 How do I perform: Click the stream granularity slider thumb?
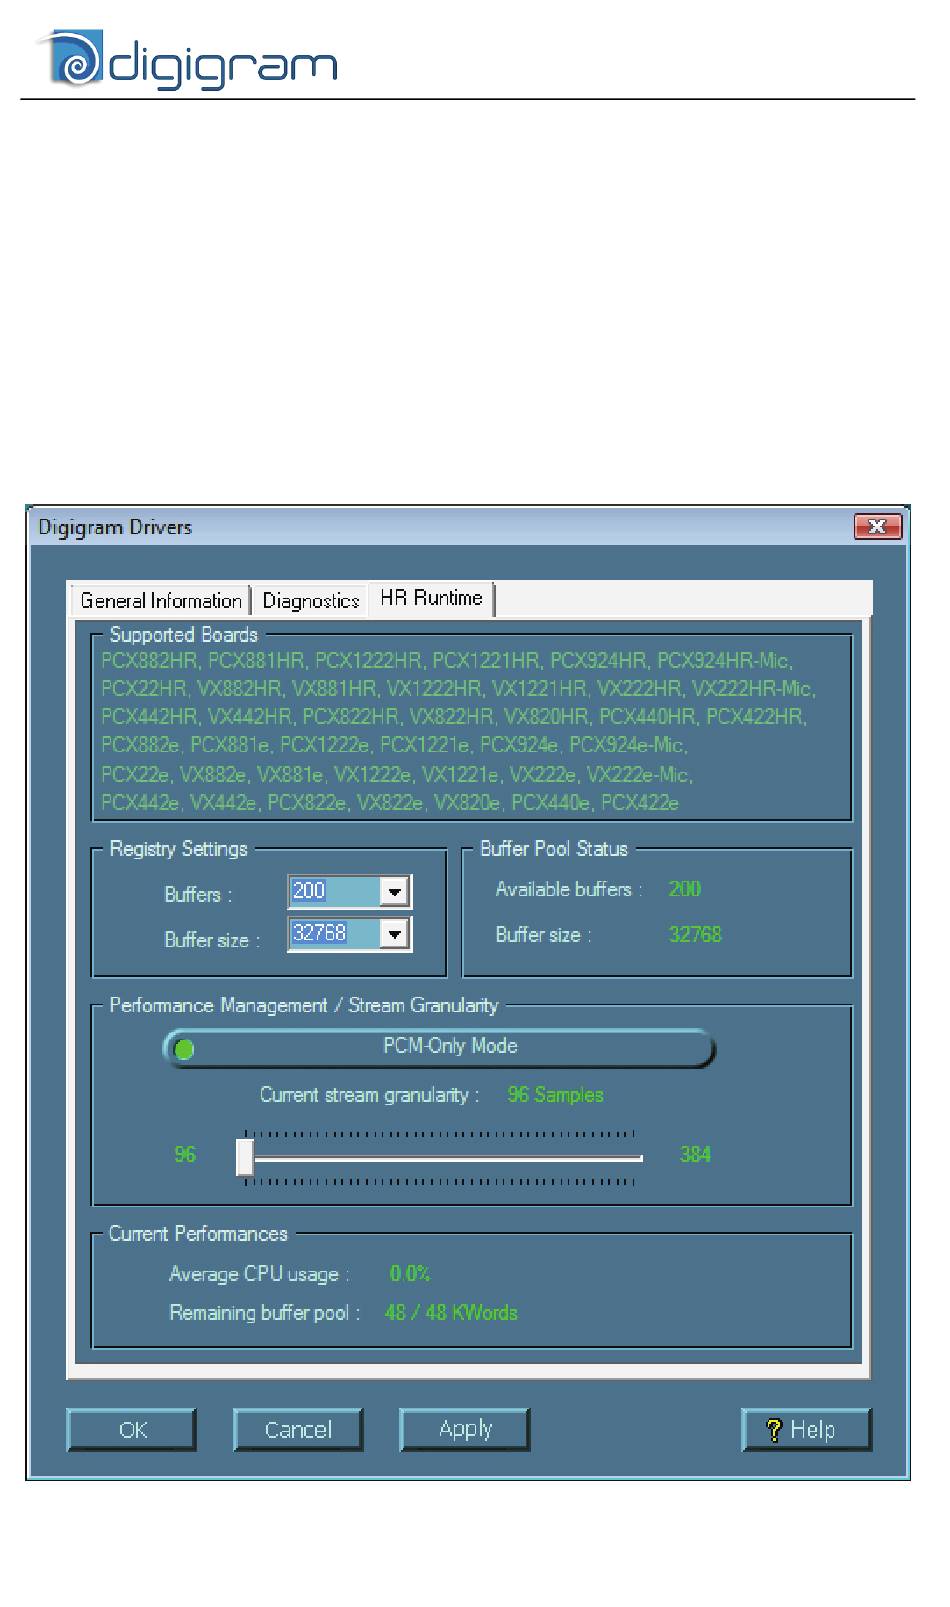245,1157
